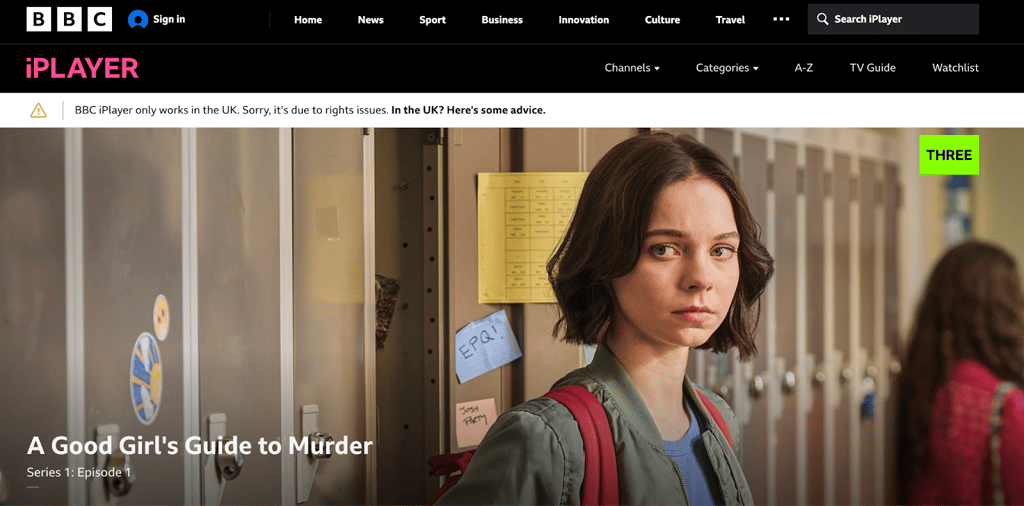1024x506 pixels.
Task: Click the warning triangle icon
Action: [x=39, y=110]
